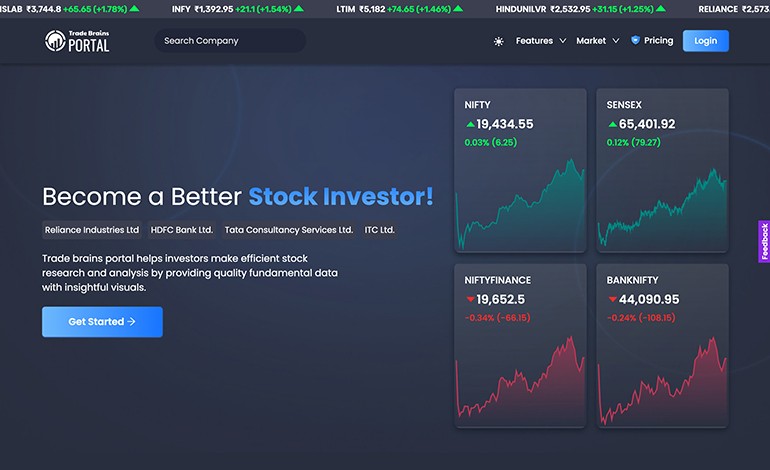Open the Feedback side tab
The width and height of the screenshot is (770, 470).
click(764, 242)
